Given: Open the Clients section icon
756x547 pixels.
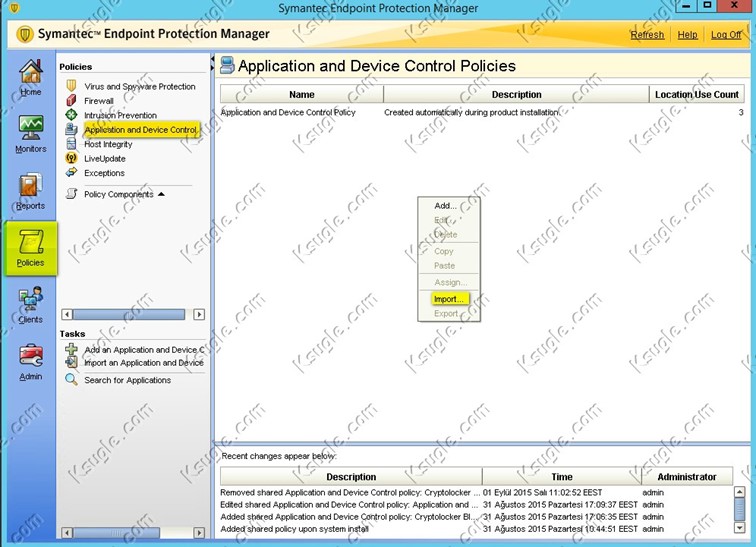Looking at the screenshot, I should click(x=31, y=298).
